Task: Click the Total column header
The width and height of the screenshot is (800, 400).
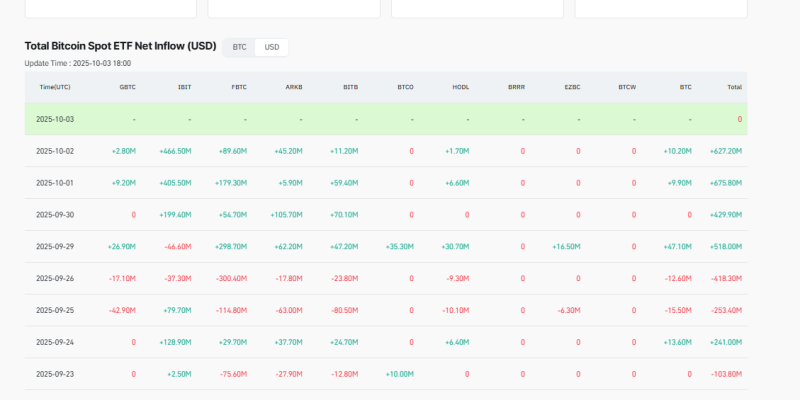Action: click(734, 87)
